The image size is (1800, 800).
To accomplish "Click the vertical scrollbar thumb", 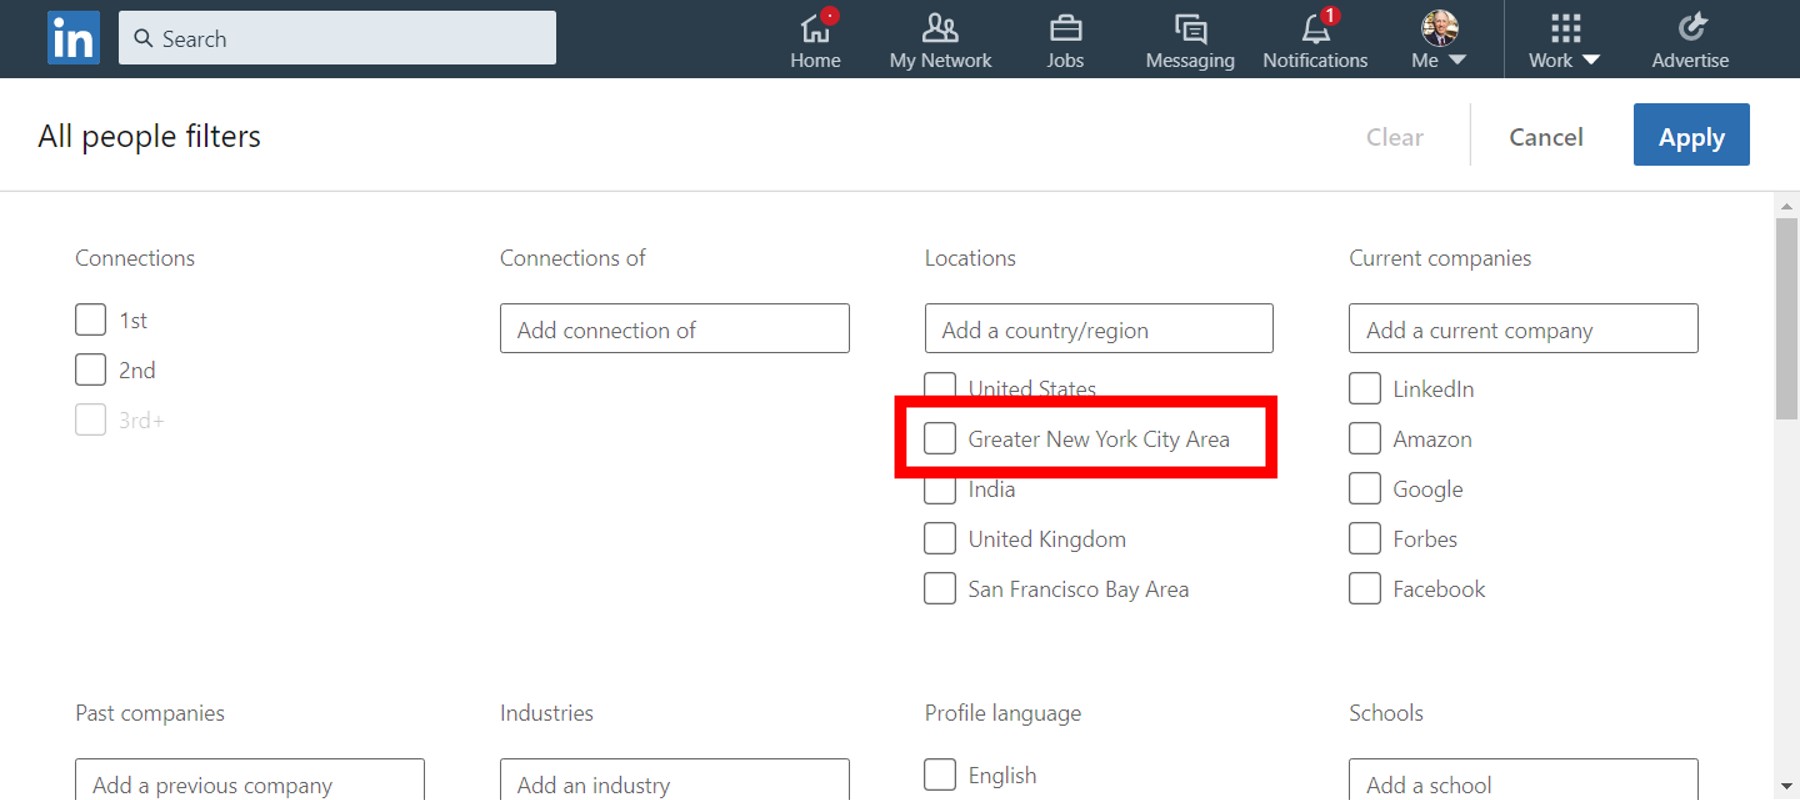I will click(1786, 318).
